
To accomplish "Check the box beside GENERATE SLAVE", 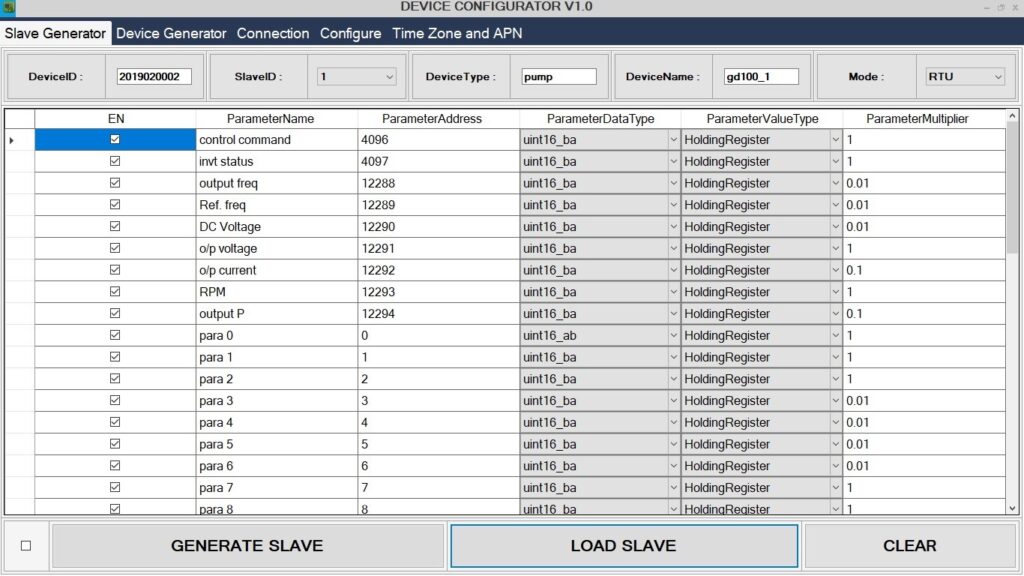I will tap(26, 545).
